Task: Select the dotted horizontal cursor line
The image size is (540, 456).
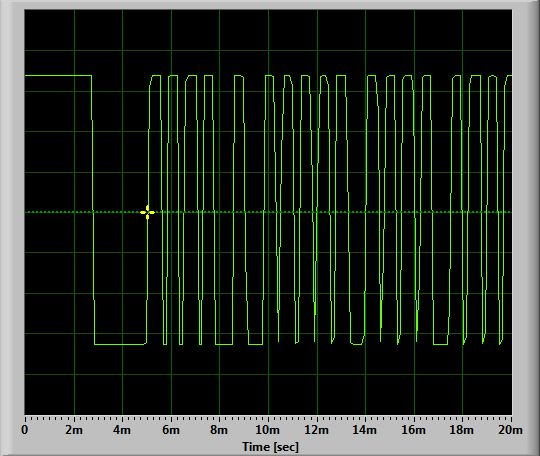Action: point(268,212)
